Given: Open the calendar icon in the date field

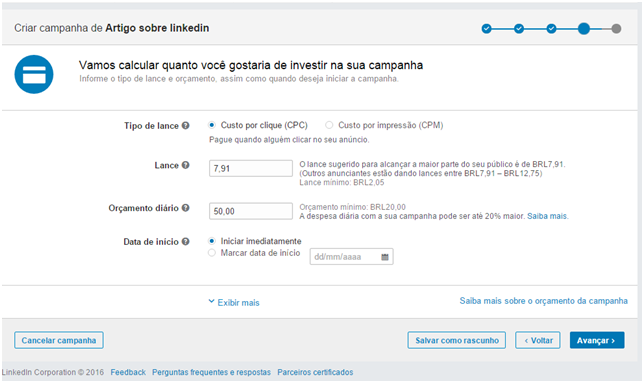Looking at the screenshot, I should point(385,257).
